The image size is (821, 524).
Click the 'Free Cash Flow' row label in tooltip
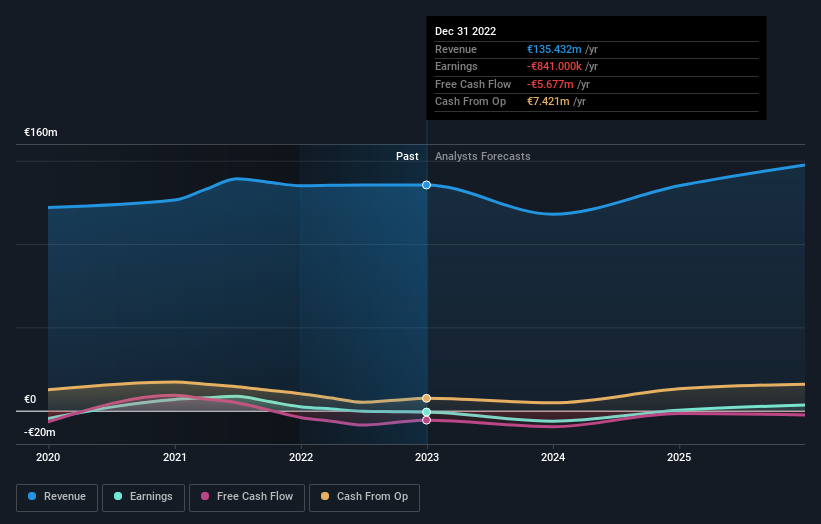coord(473,84)
